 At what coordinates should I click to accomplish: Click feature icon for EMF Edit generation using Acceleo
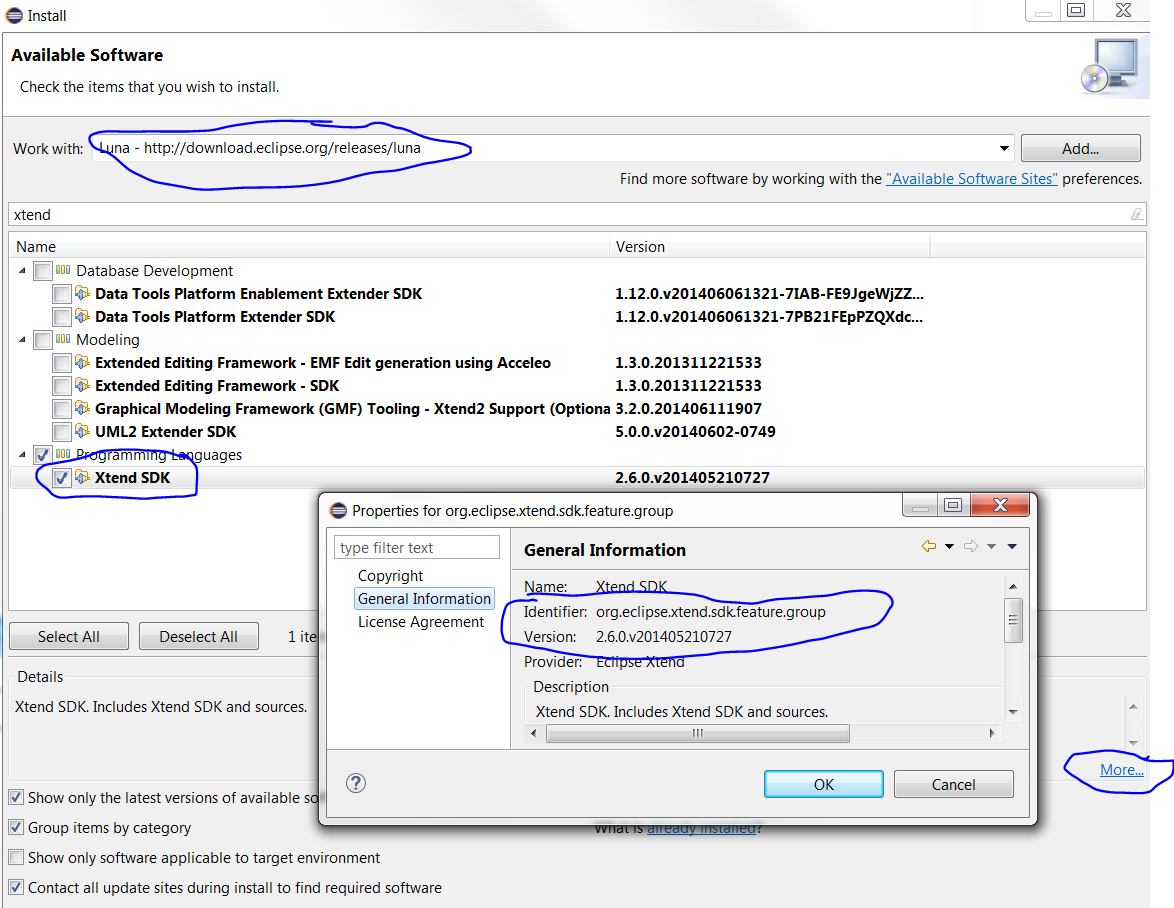(x=82, y=362)
